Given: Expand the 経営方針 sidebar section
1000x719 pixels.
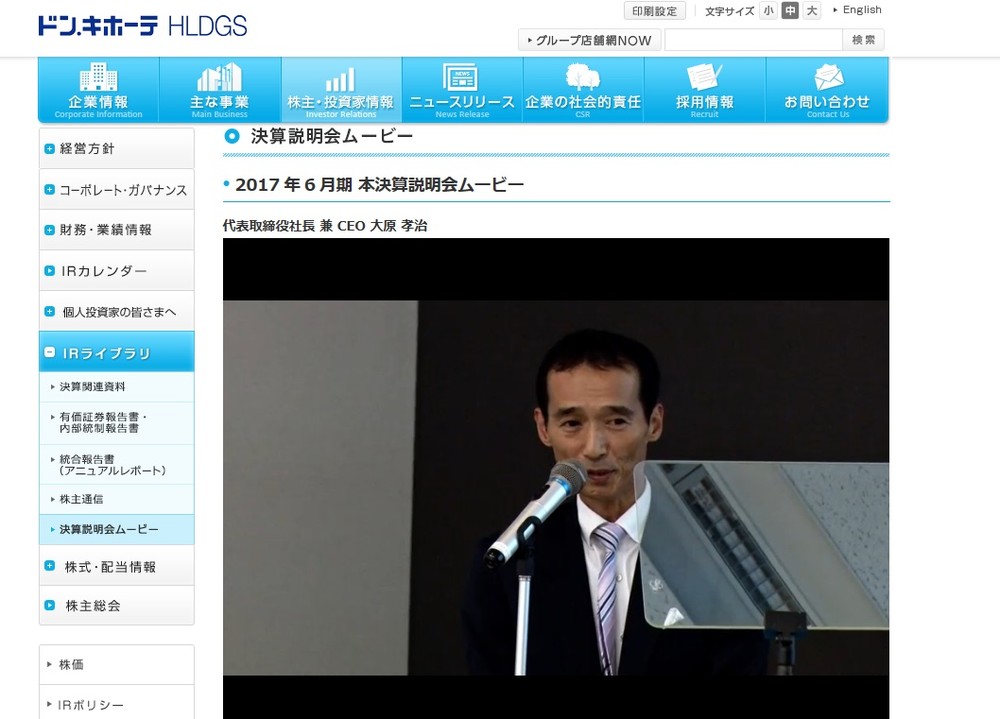Looking at the screenshot, I should (50, 149).
